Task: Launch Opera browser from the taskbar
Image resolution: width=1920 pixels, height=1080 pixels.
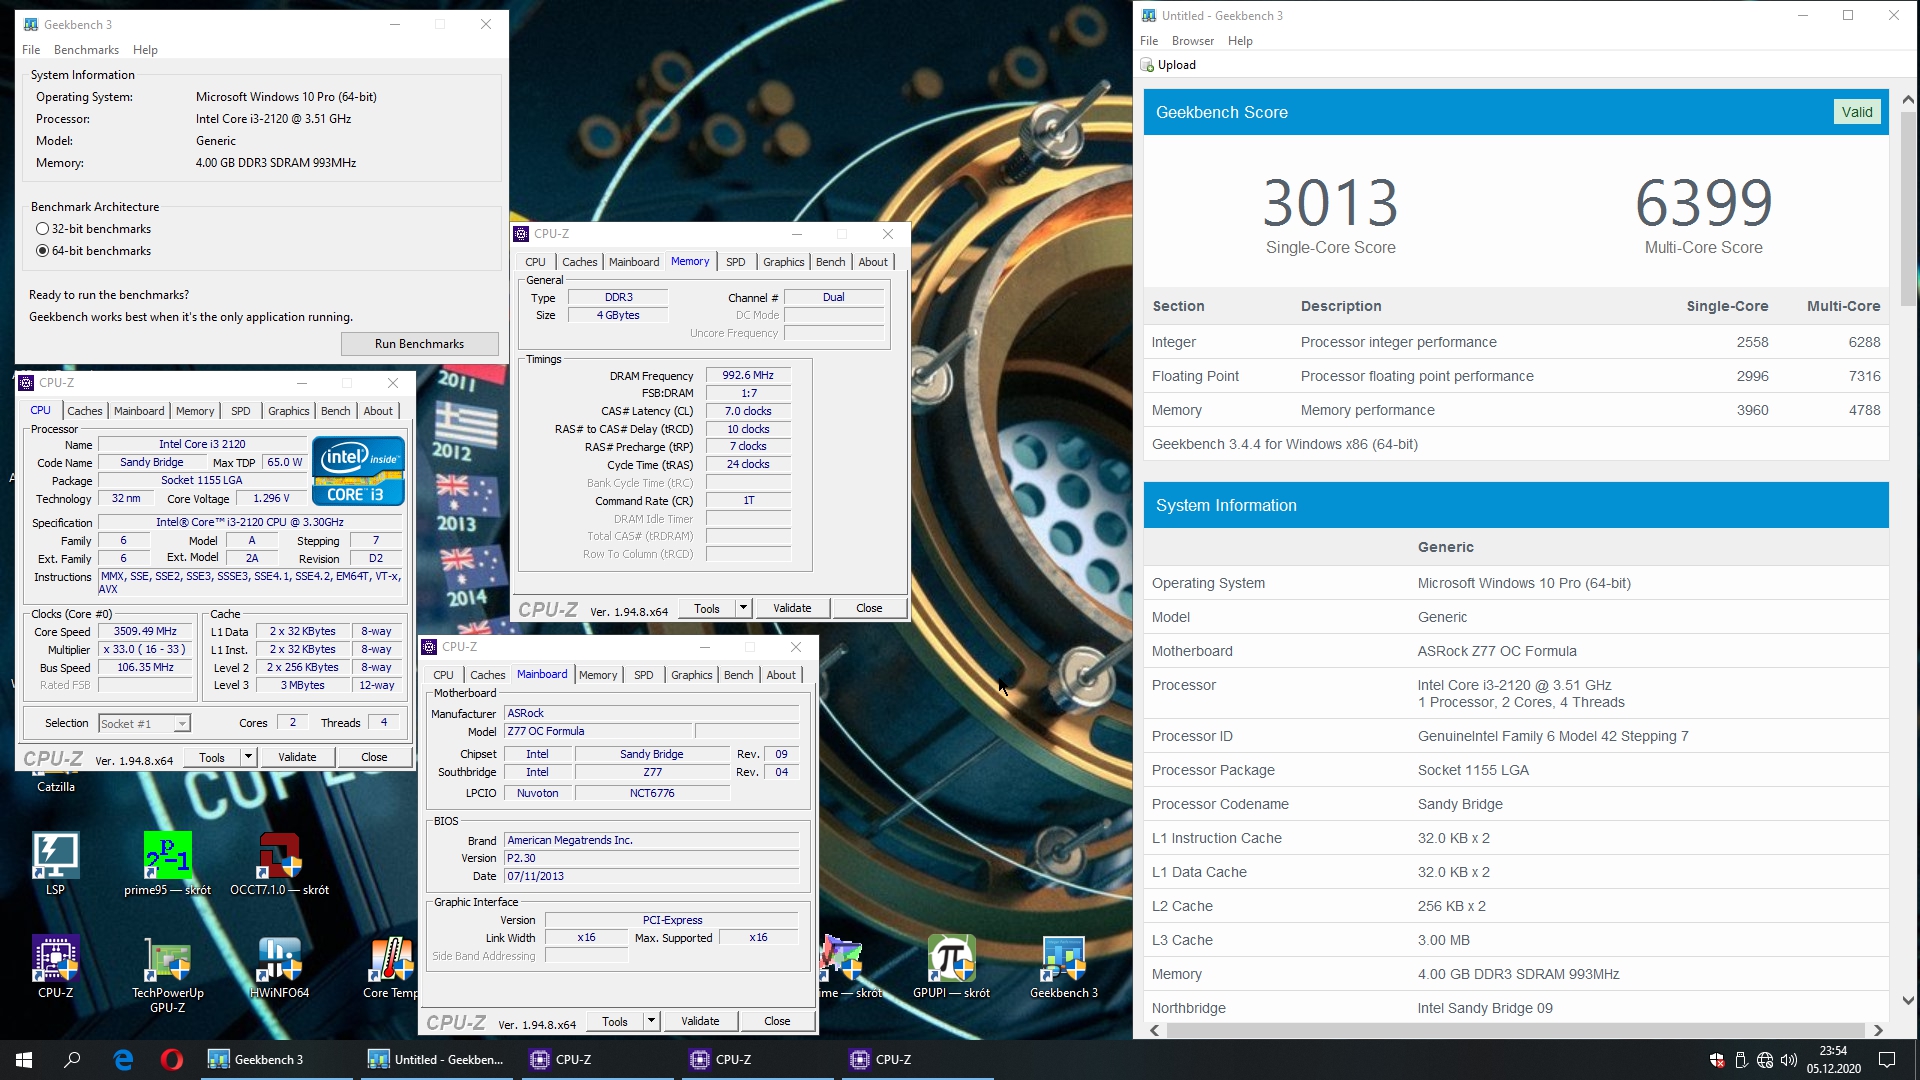Action: click(171, 1059)
